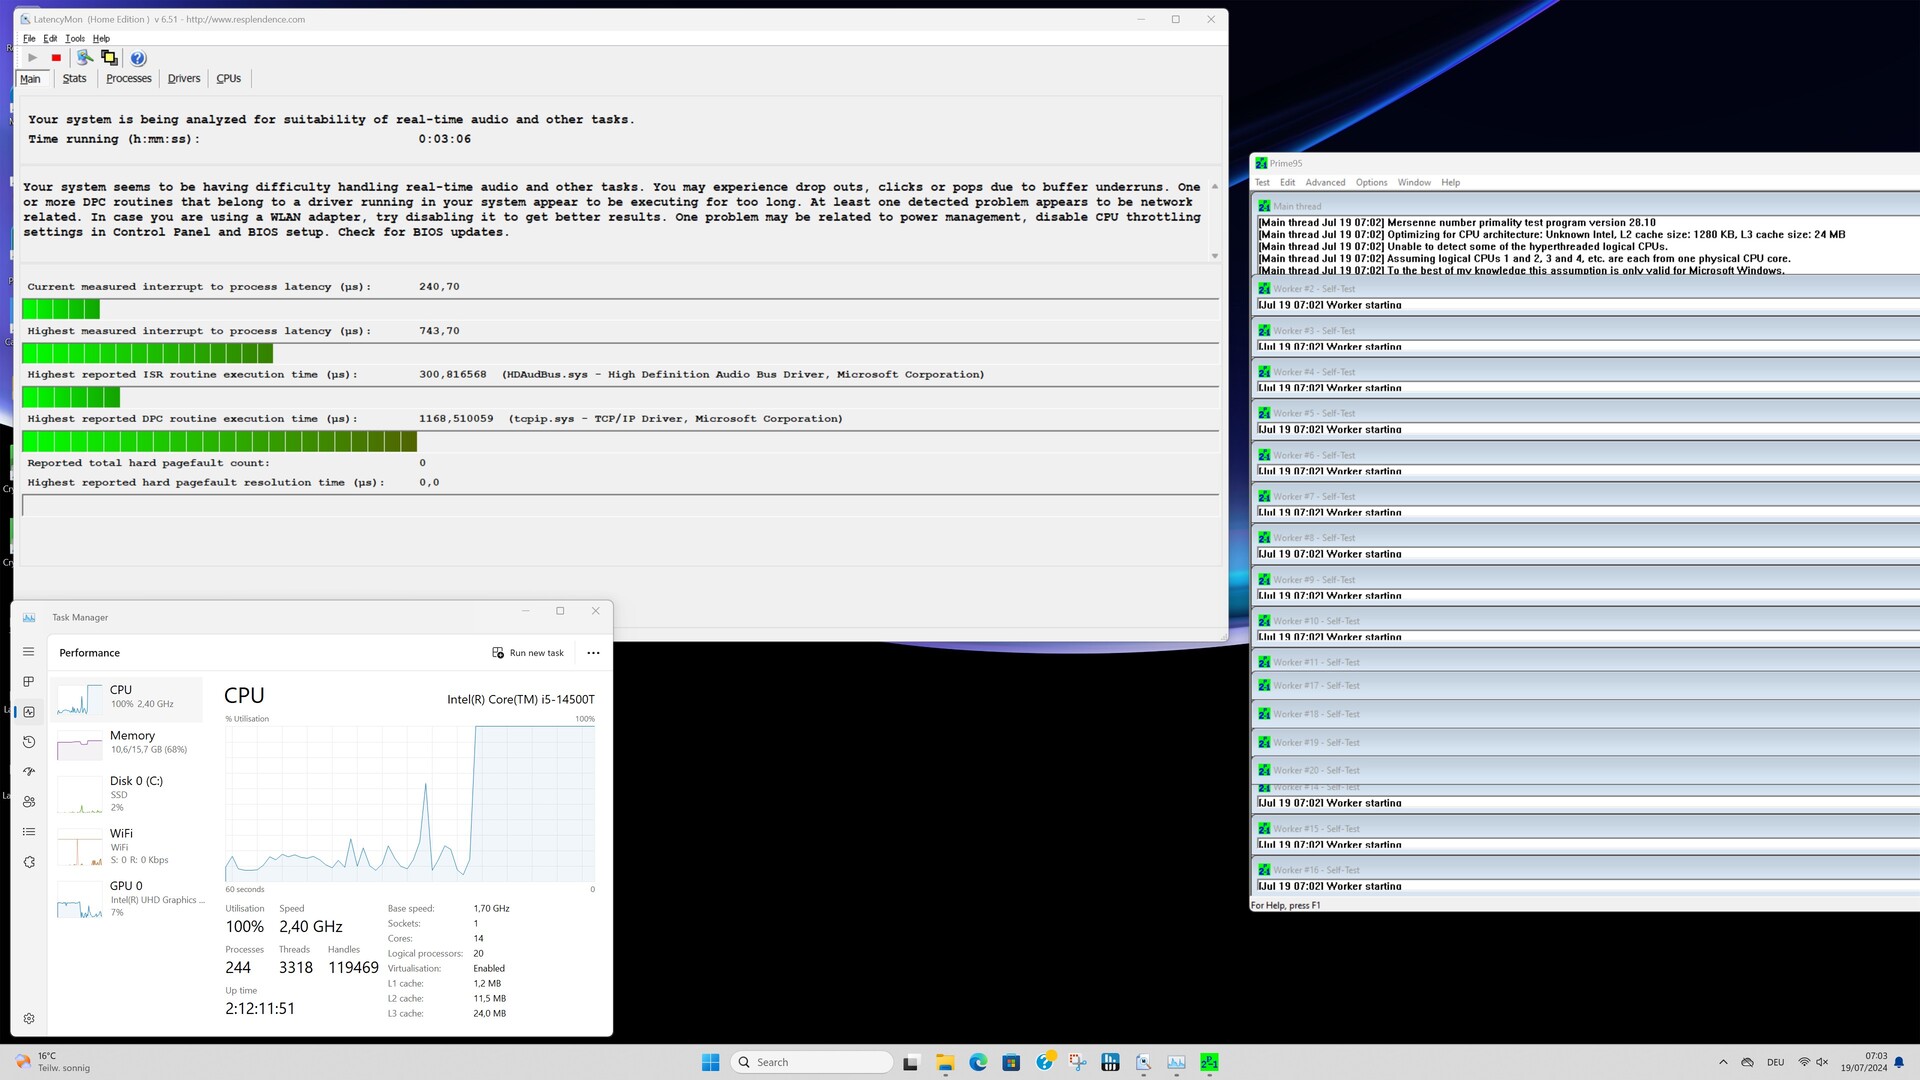Open Task Manager Startup apps sidebar icon
Image resolution: width=1920 pixels, height=1080 pixels.
coord(29,772)
